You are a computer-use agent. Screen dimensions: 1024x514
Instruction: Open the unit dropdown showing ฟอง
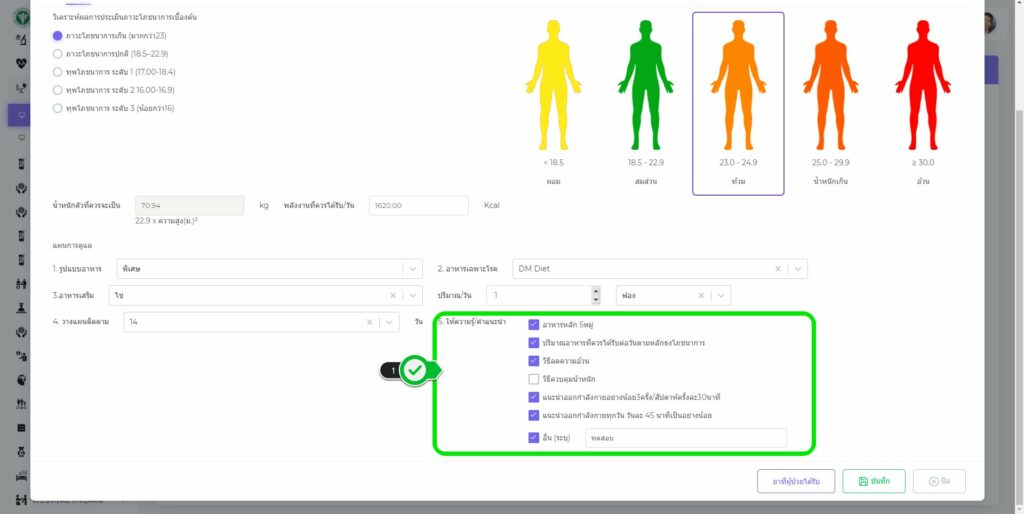[721, 296]
